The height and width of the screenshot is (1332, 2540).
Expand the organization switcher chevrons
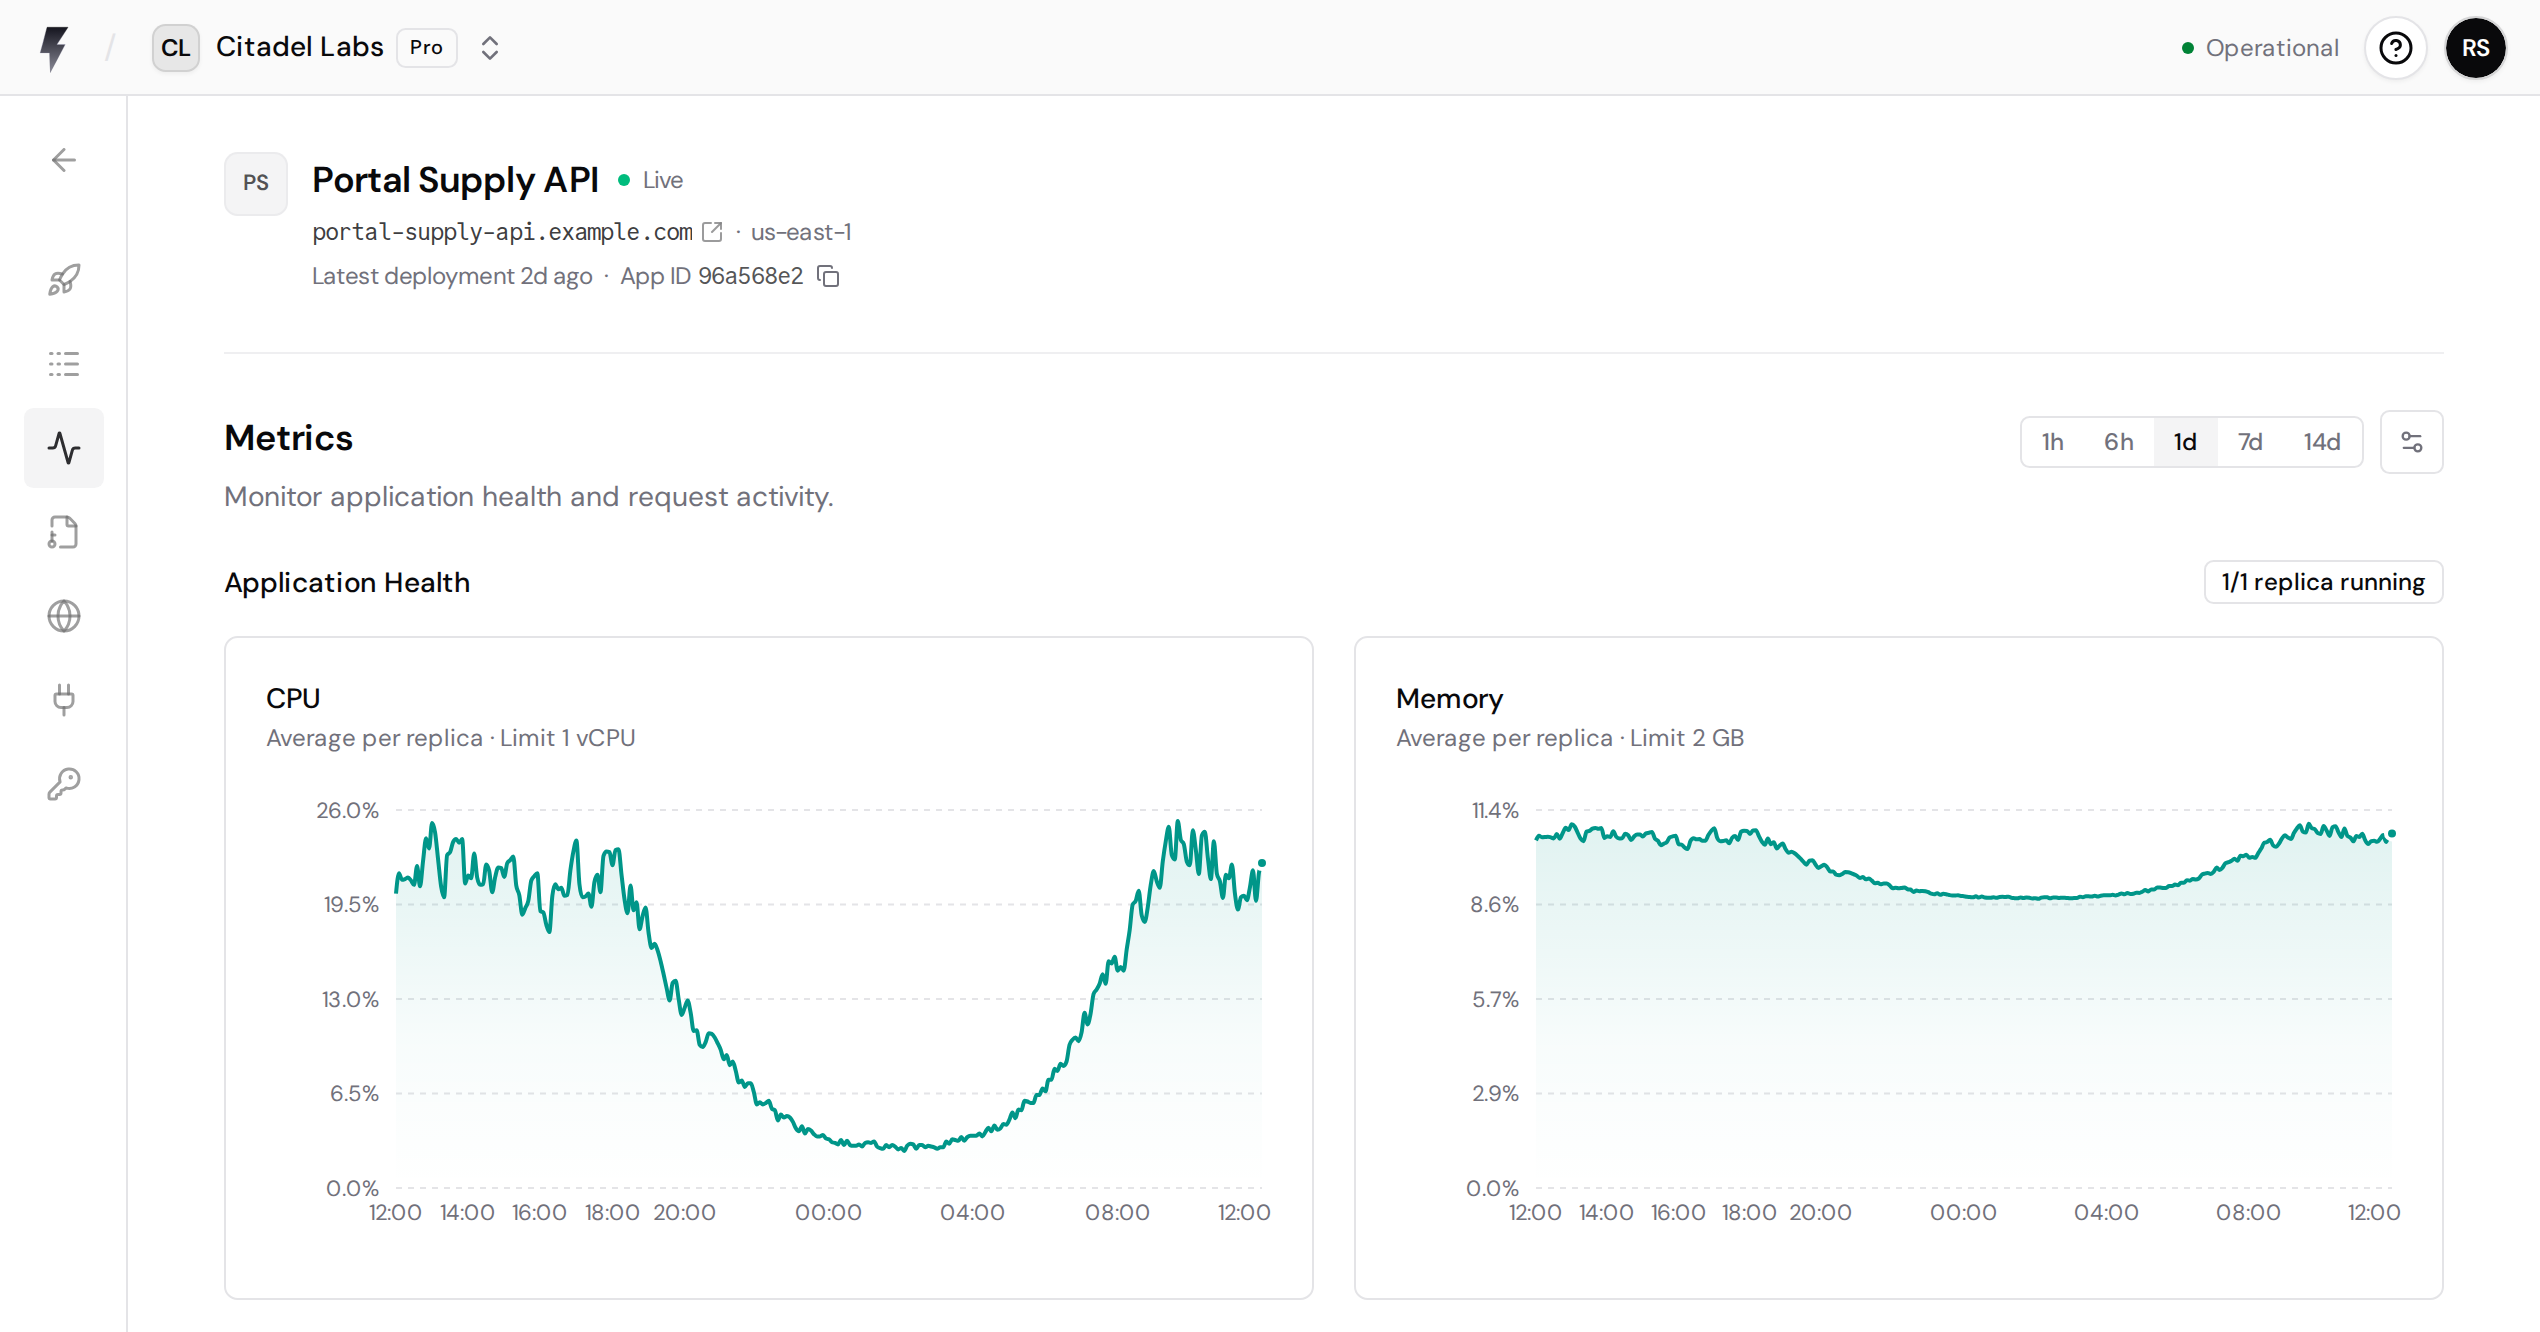[489, 48]
